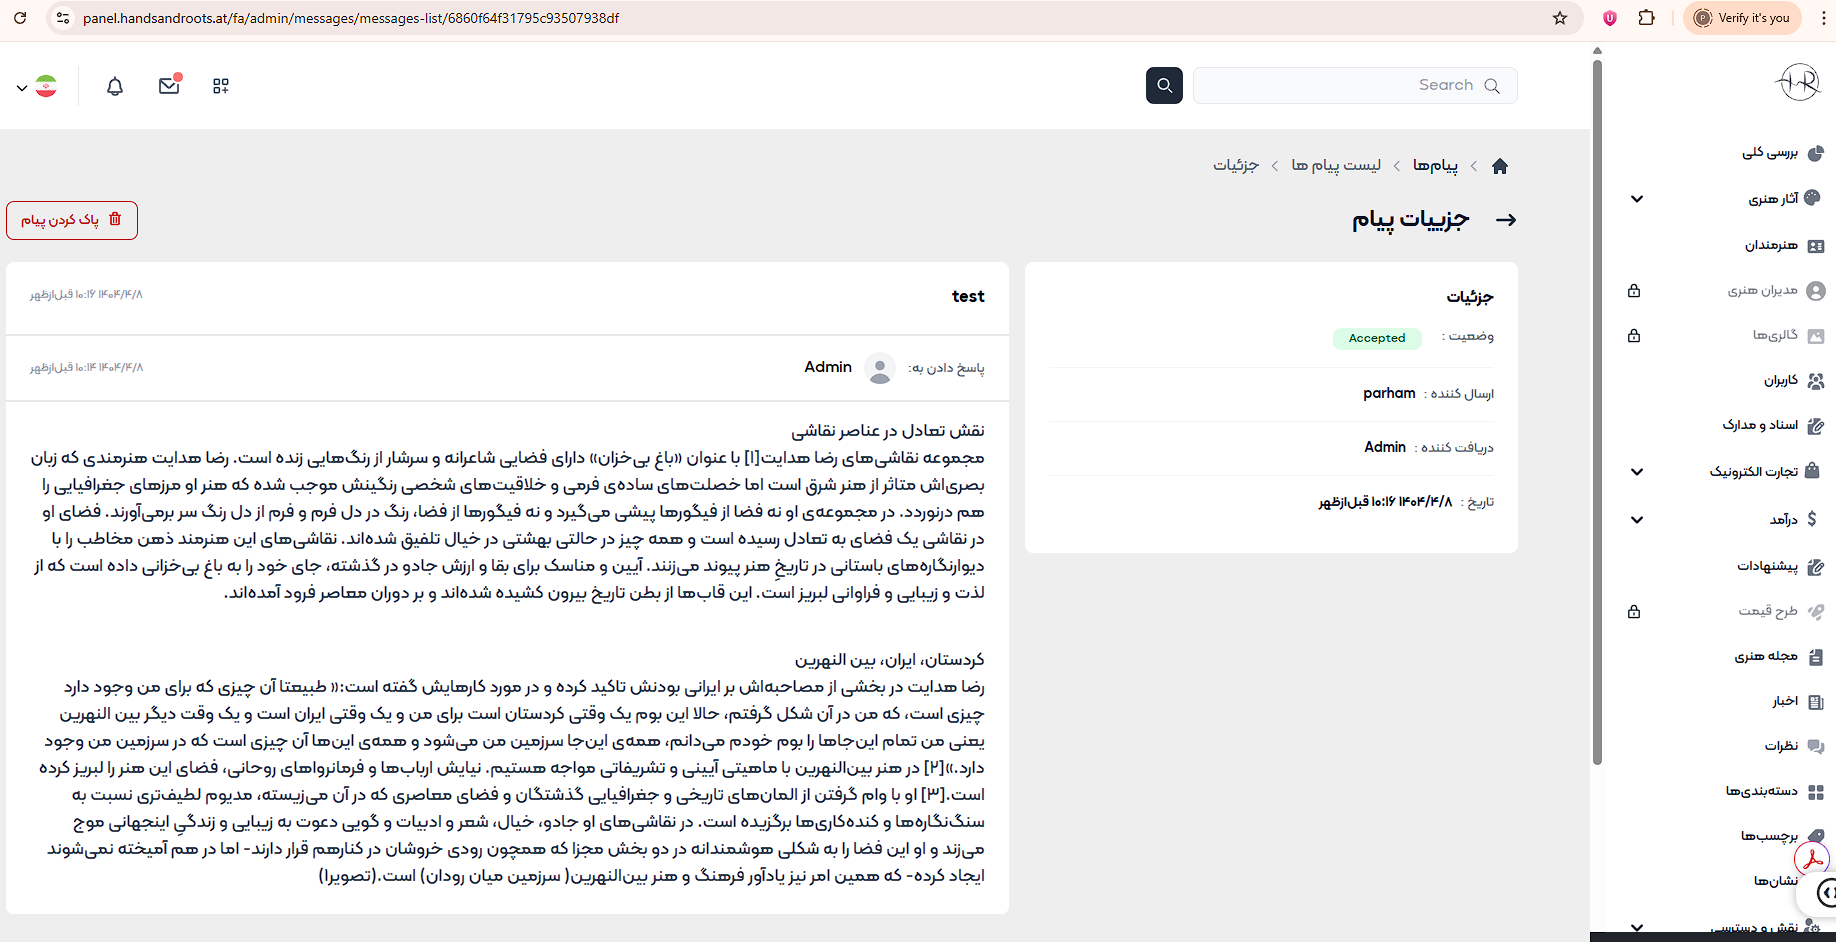The width and height of the screenshot is (1836, 942).
Task: Go to پیام‌ها breadcrumb link
Action: 1435,165
